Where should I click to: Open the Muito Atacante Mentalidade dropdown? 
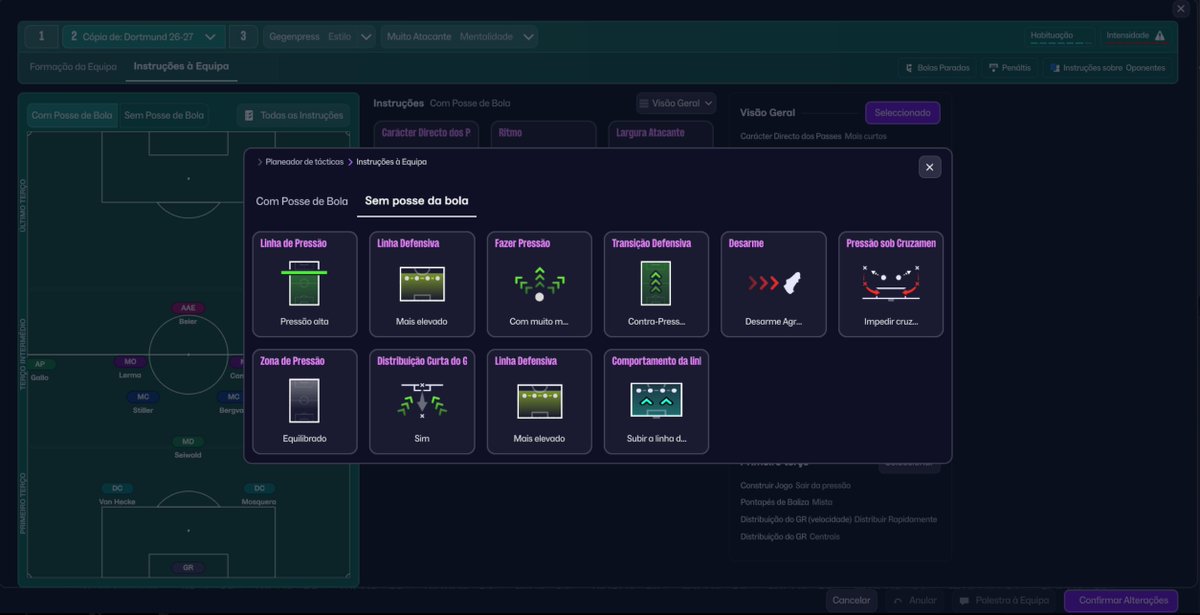[x=460, y=37]
